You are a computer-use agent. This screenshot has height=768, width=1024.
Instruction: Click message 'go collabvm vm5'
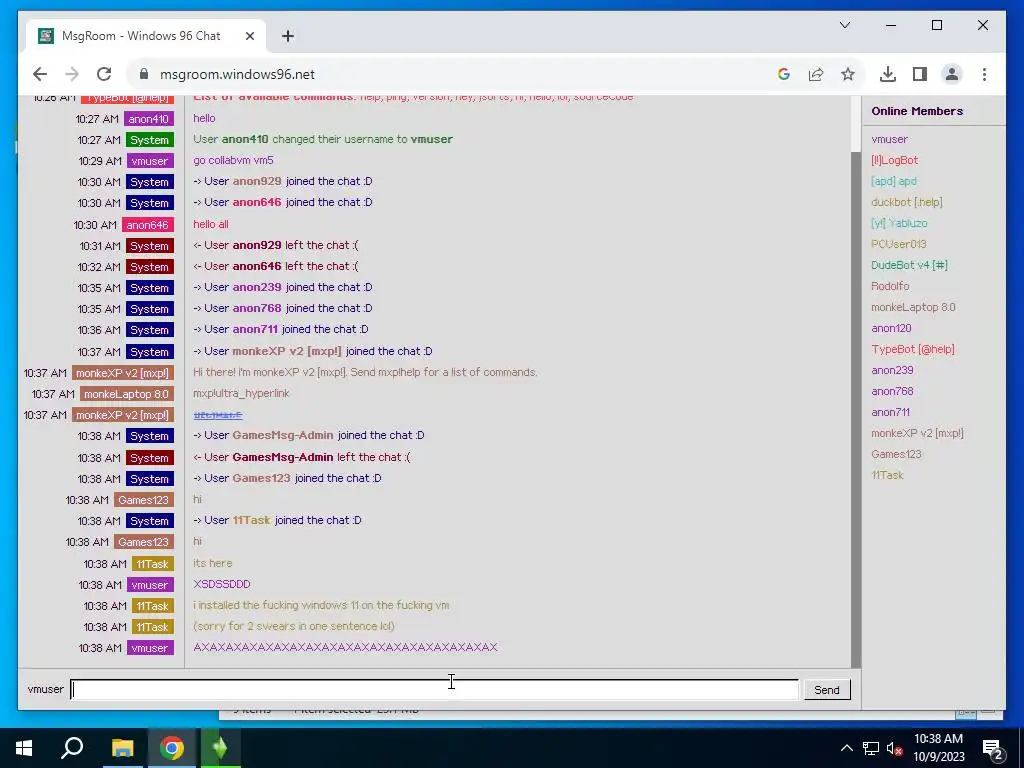click(233, 160)
